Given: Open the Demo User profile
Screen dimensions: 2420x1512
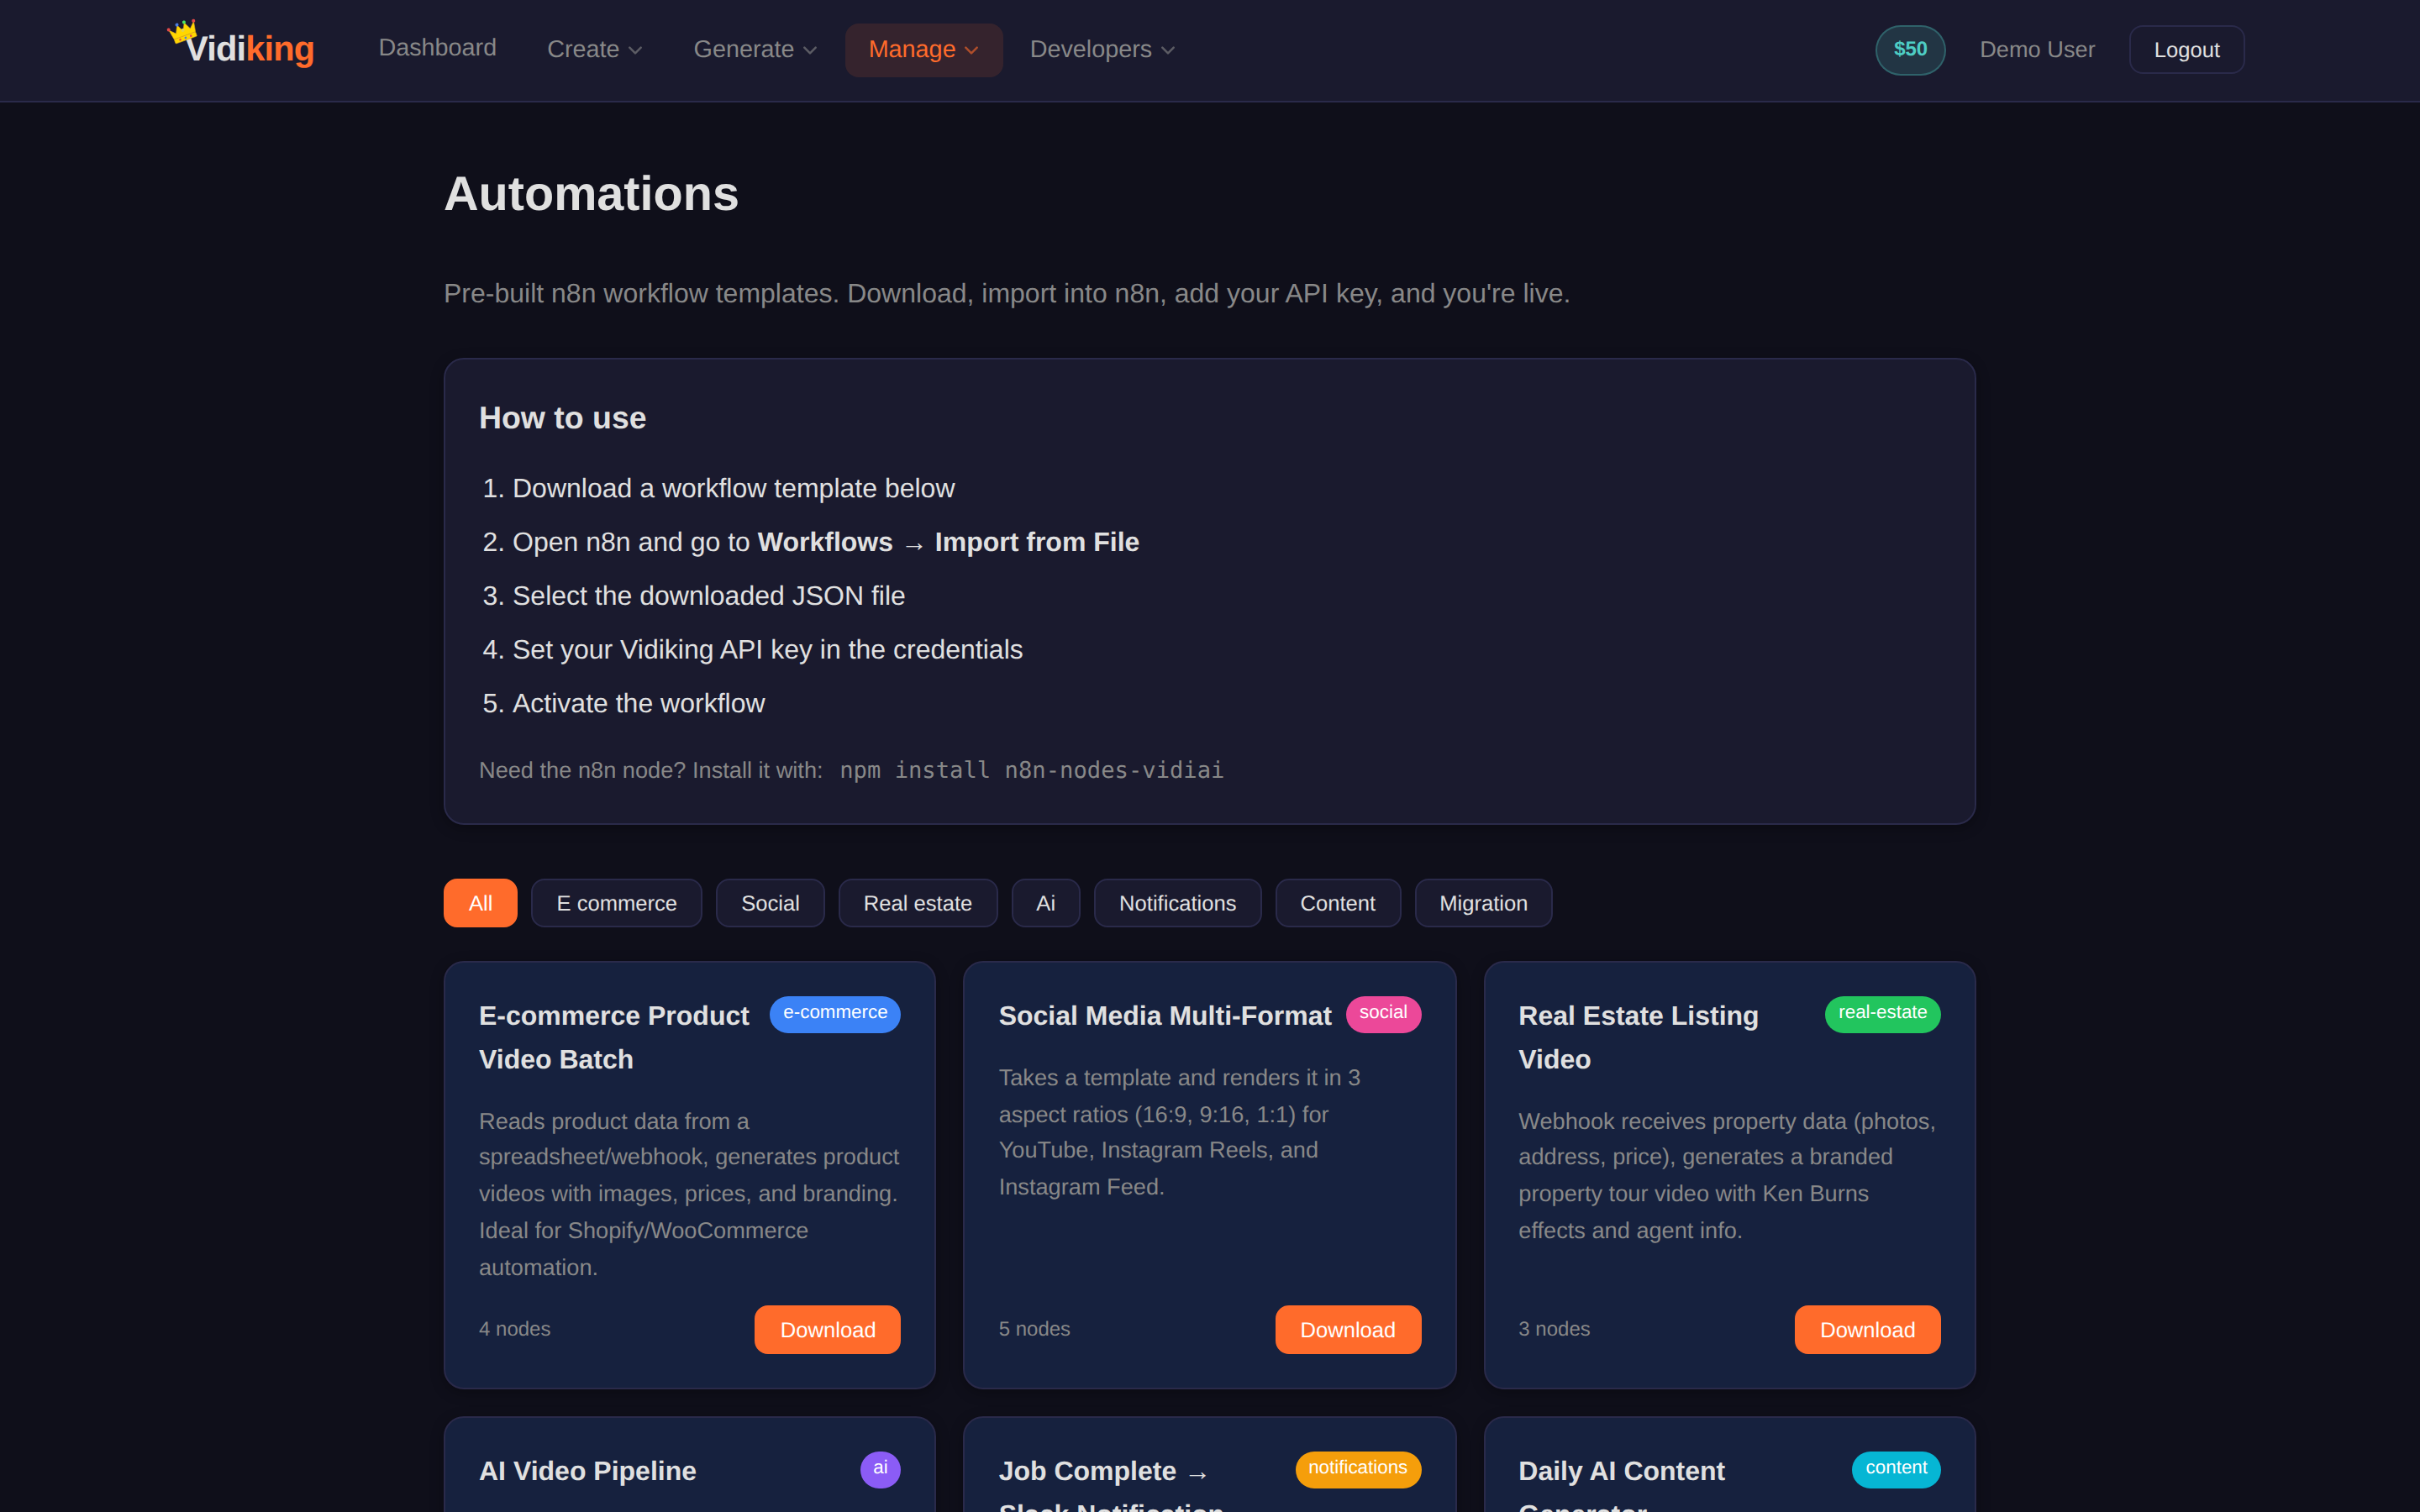Looking at the screenshot, I should [x=2037, y=49].
